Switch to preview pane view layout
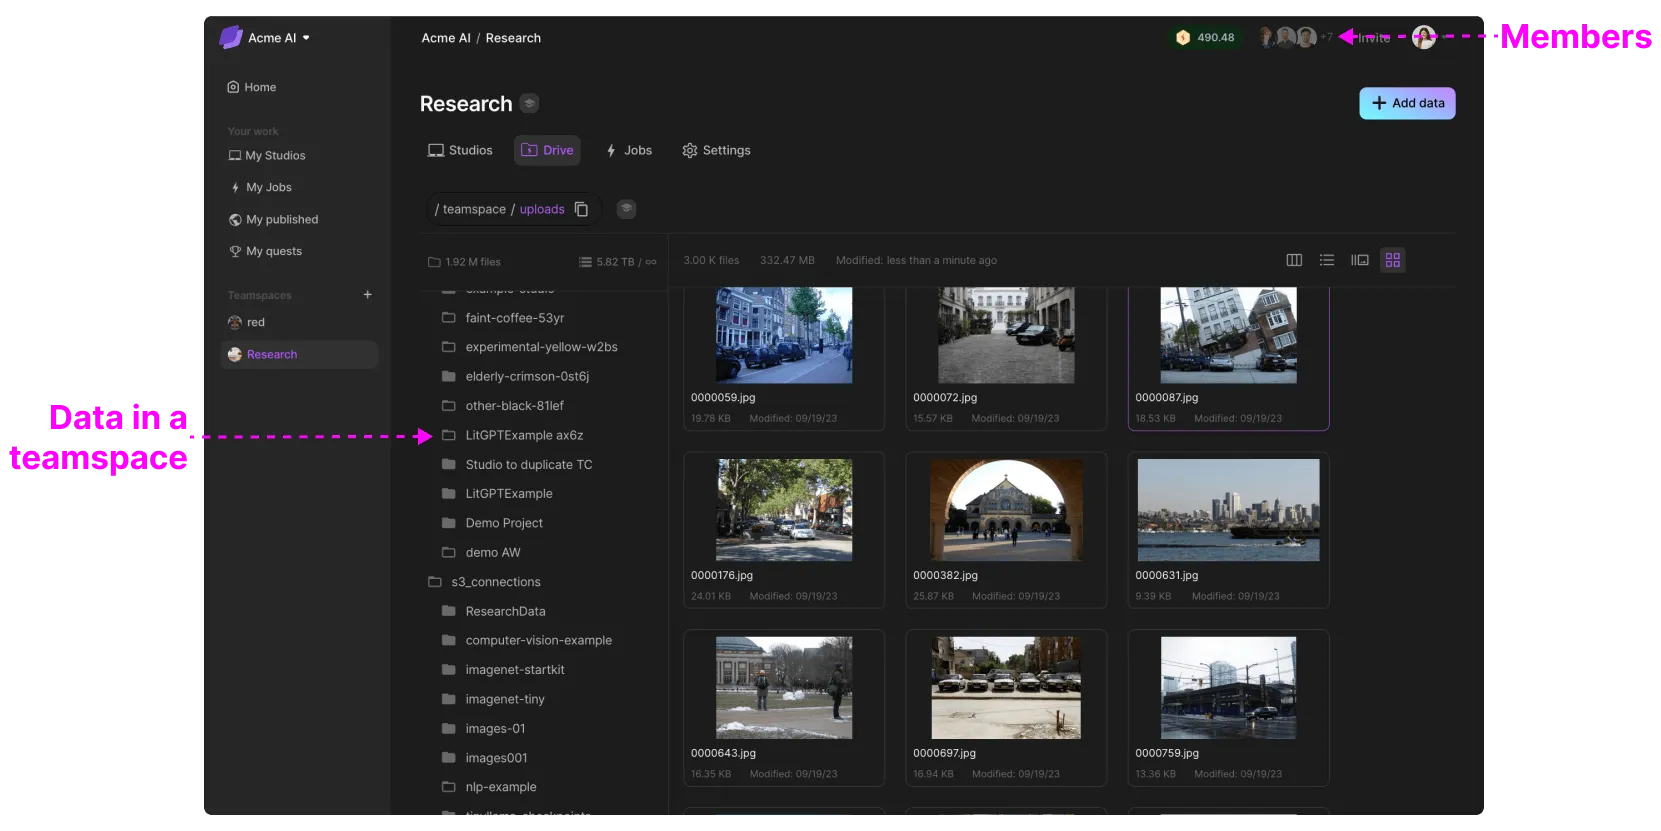 tap(1360, 260)
